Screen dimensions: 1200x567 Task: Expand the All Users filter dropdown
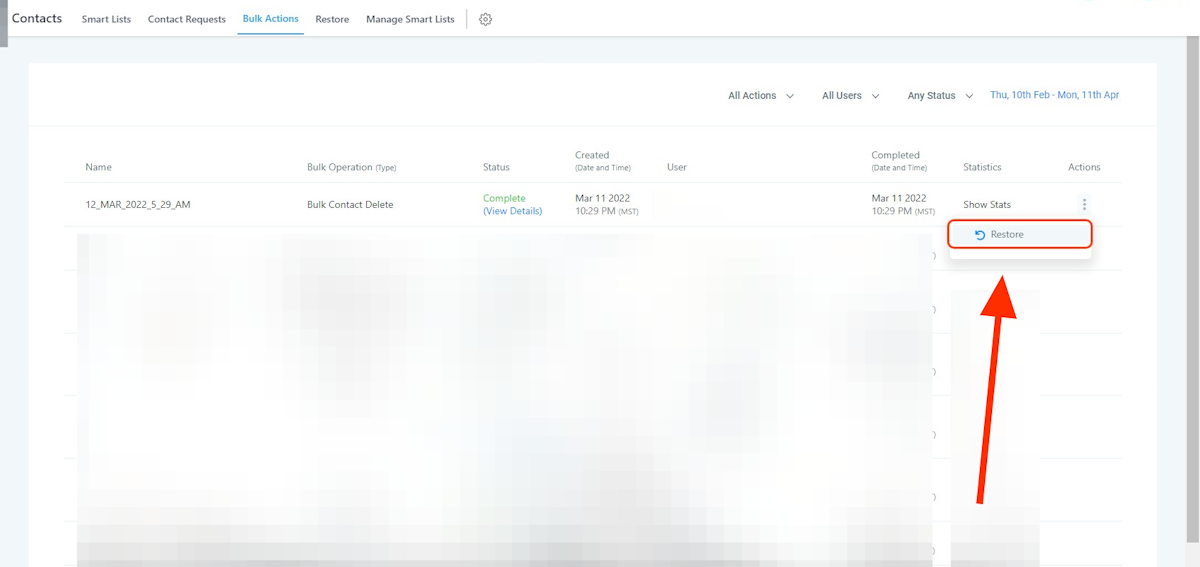pyautogui.click(x=850, y=96)
